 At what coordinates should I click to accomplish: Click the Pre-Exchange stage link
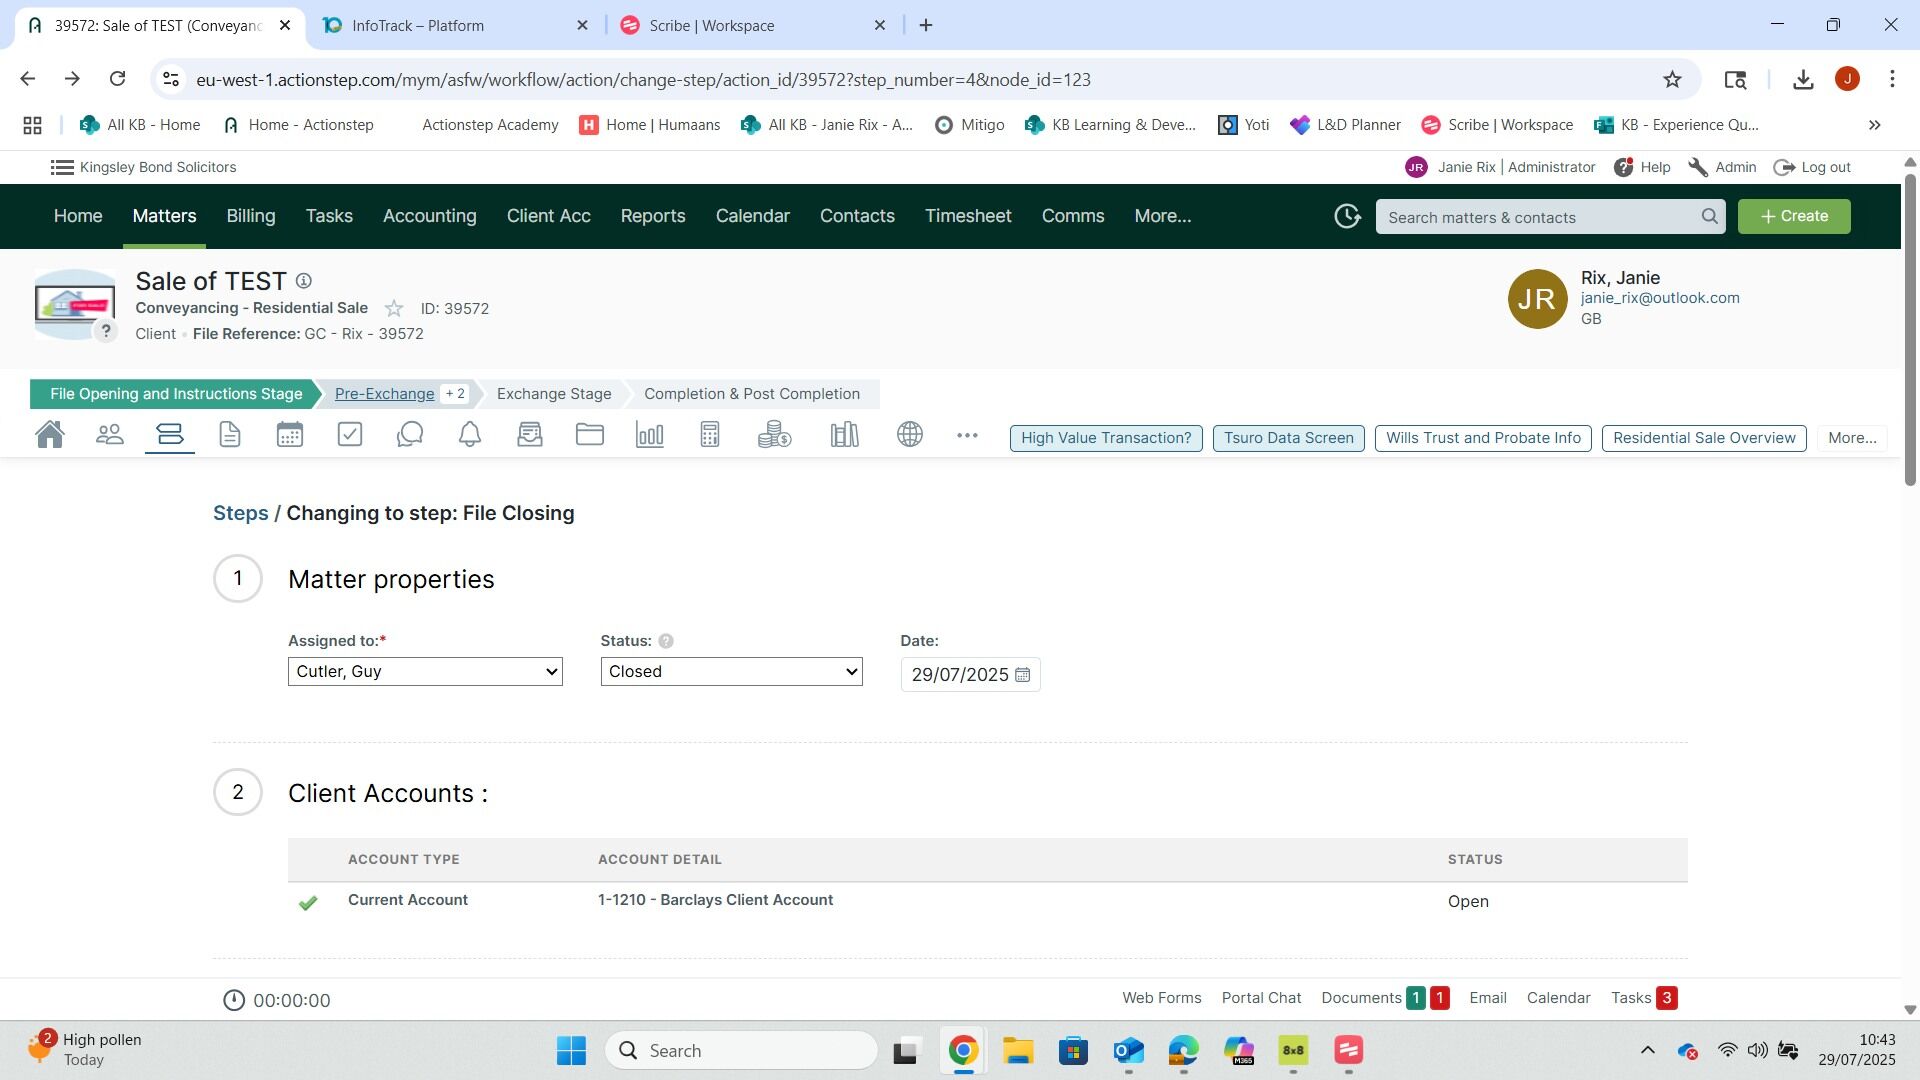click(x=384, y=394)
